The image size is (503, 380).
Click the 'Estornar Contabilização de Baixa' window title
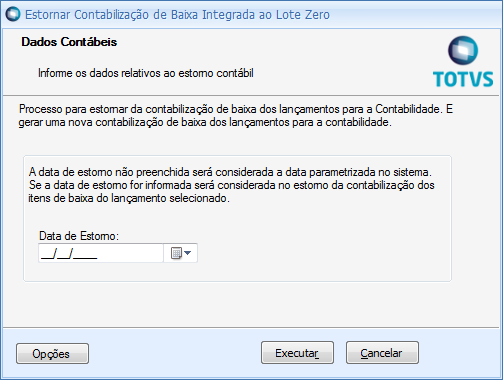point(177,15)
